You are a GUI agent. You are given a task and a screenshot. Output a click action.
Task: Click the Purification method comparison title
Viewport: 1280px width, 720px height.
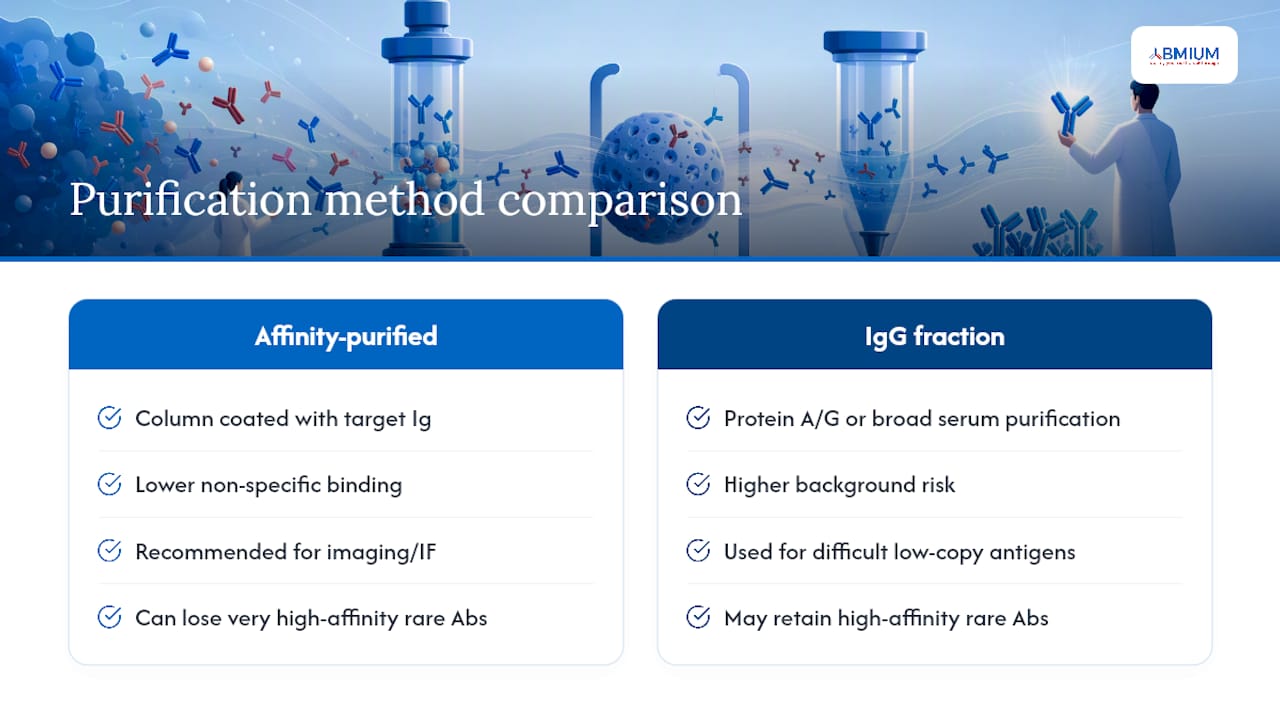coord(406,200)
